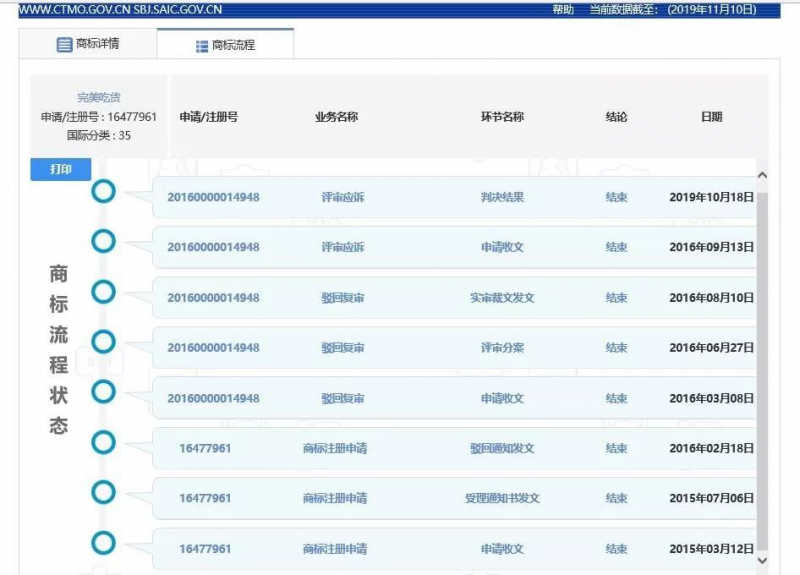
Task: Click the timeline circle beside 2016年03月08日 row
Action: [x=103, y=391]
